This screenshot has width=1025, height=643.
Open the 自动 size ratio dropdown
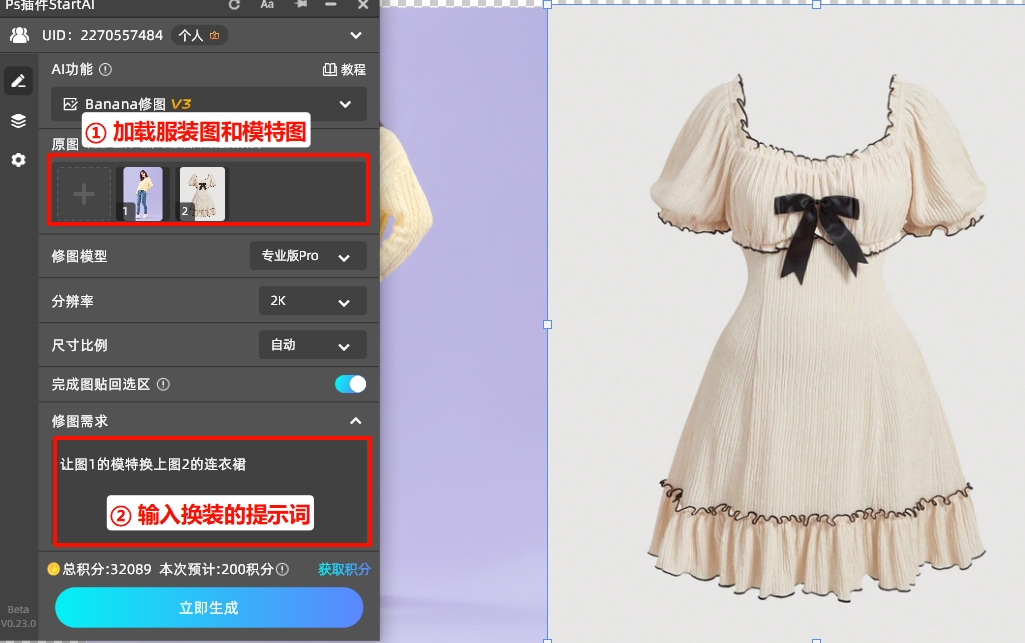pos(311,344)
